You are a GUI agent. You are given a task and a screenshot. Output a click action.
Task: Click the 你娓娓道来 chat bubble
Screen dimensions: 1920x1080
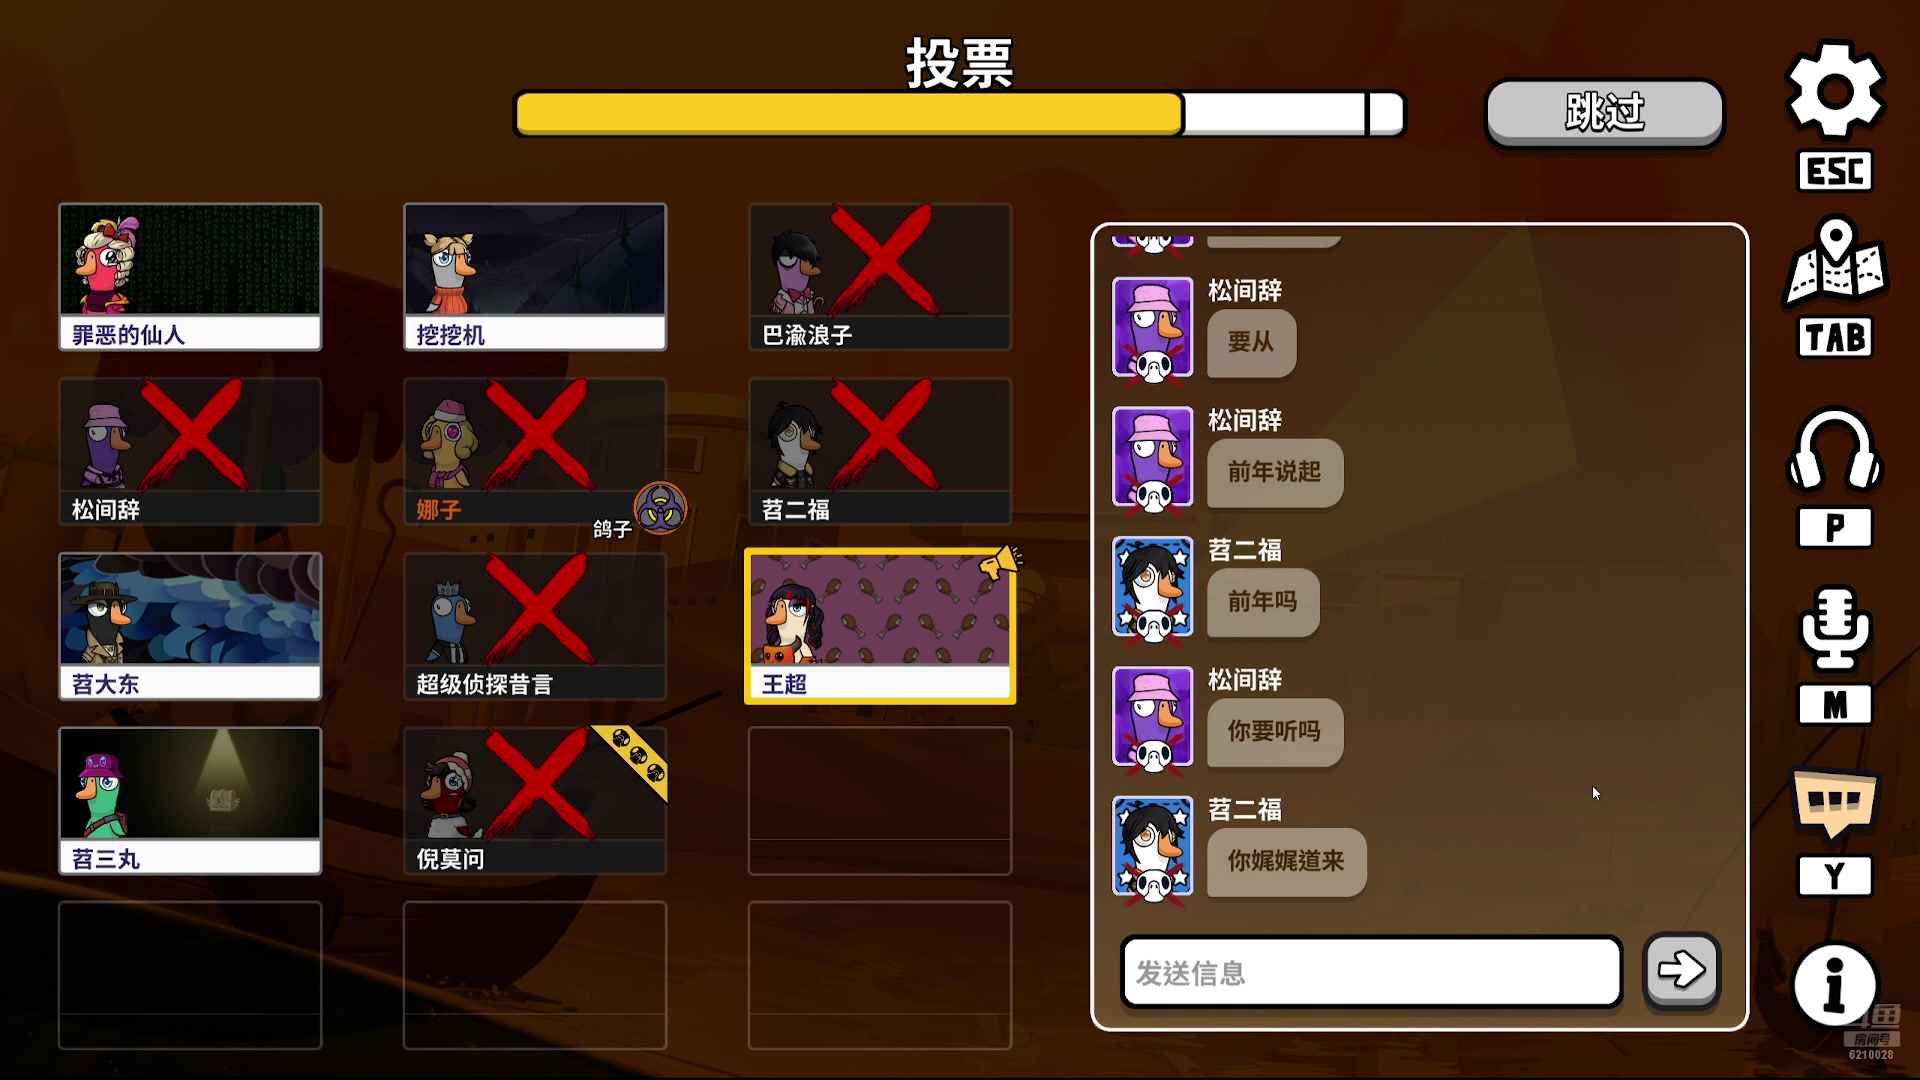(x=1286, y=861)
